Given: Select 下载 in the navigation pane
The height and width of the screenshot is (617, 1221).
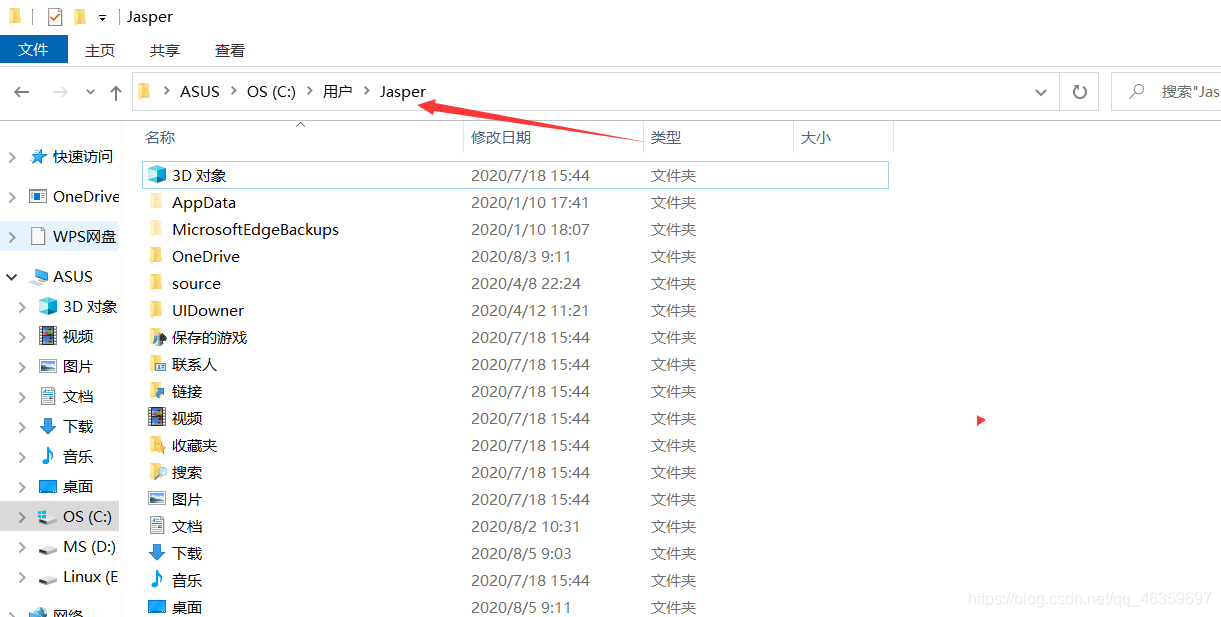Looking at the screenshot, I should point(78,427).
